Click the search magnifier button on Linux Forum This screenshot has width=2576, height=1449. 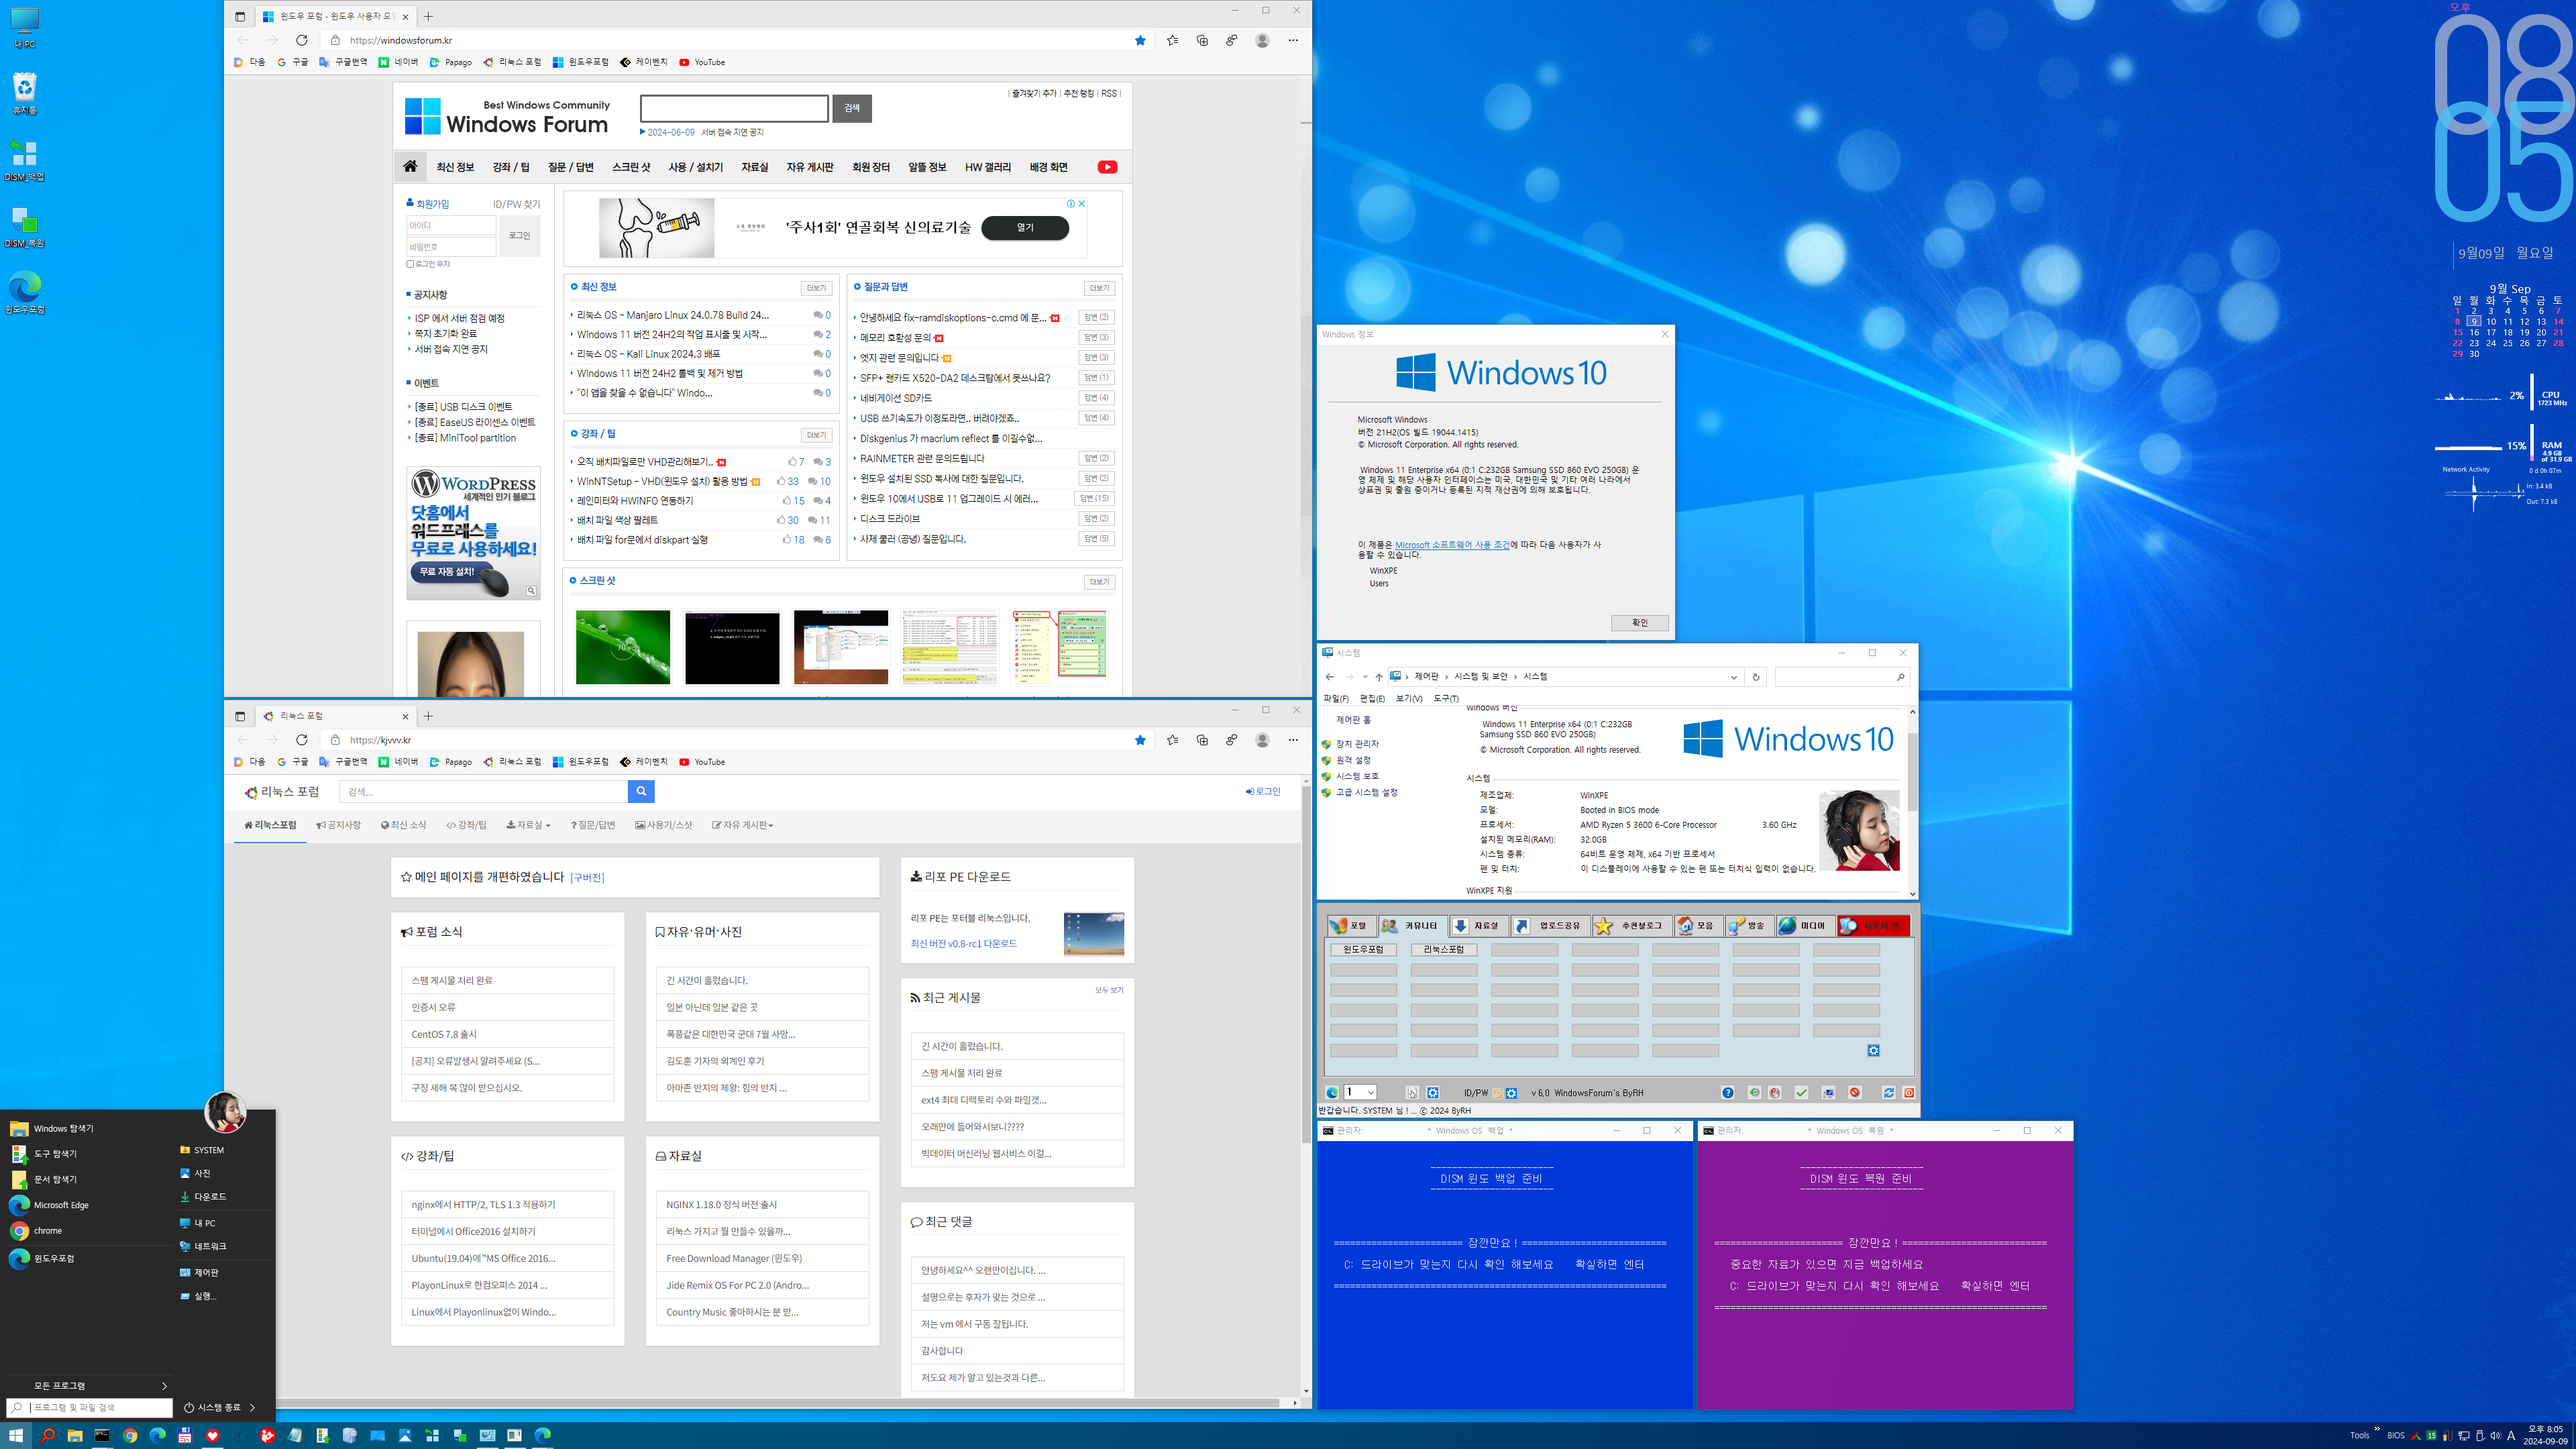point(641,791)
